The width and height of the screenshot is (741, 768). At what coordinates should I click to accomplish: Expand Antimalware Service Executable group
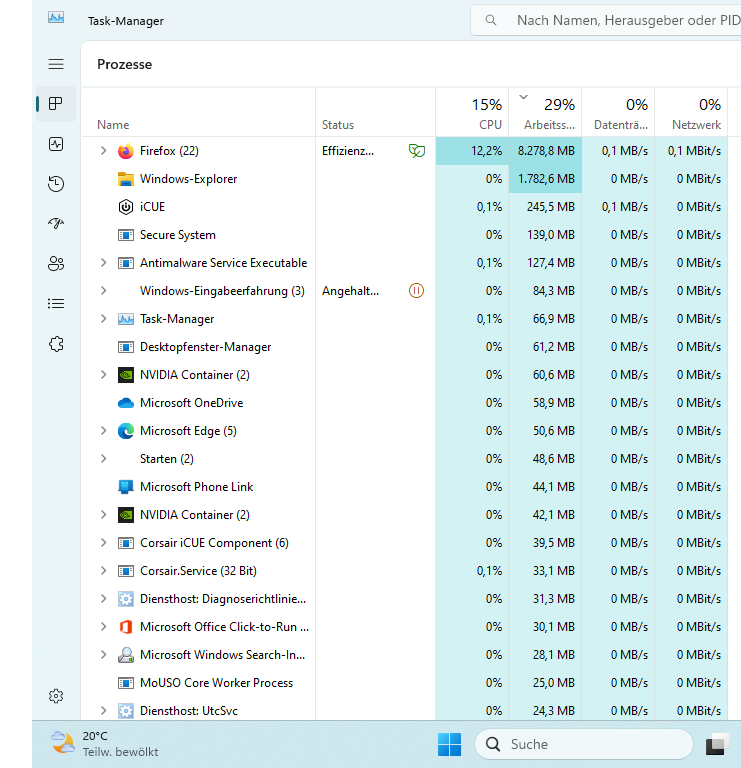coord(103,263)
